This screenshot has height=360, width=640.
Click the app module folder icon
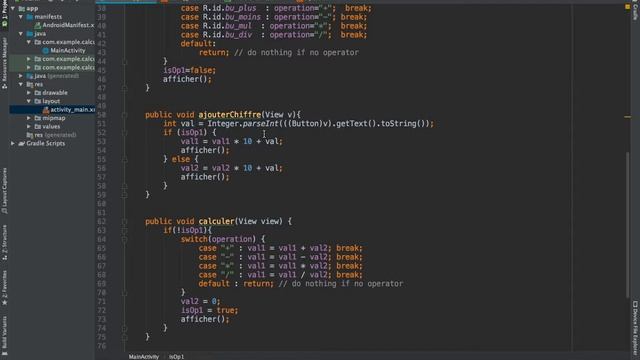[x=22, y=8]
